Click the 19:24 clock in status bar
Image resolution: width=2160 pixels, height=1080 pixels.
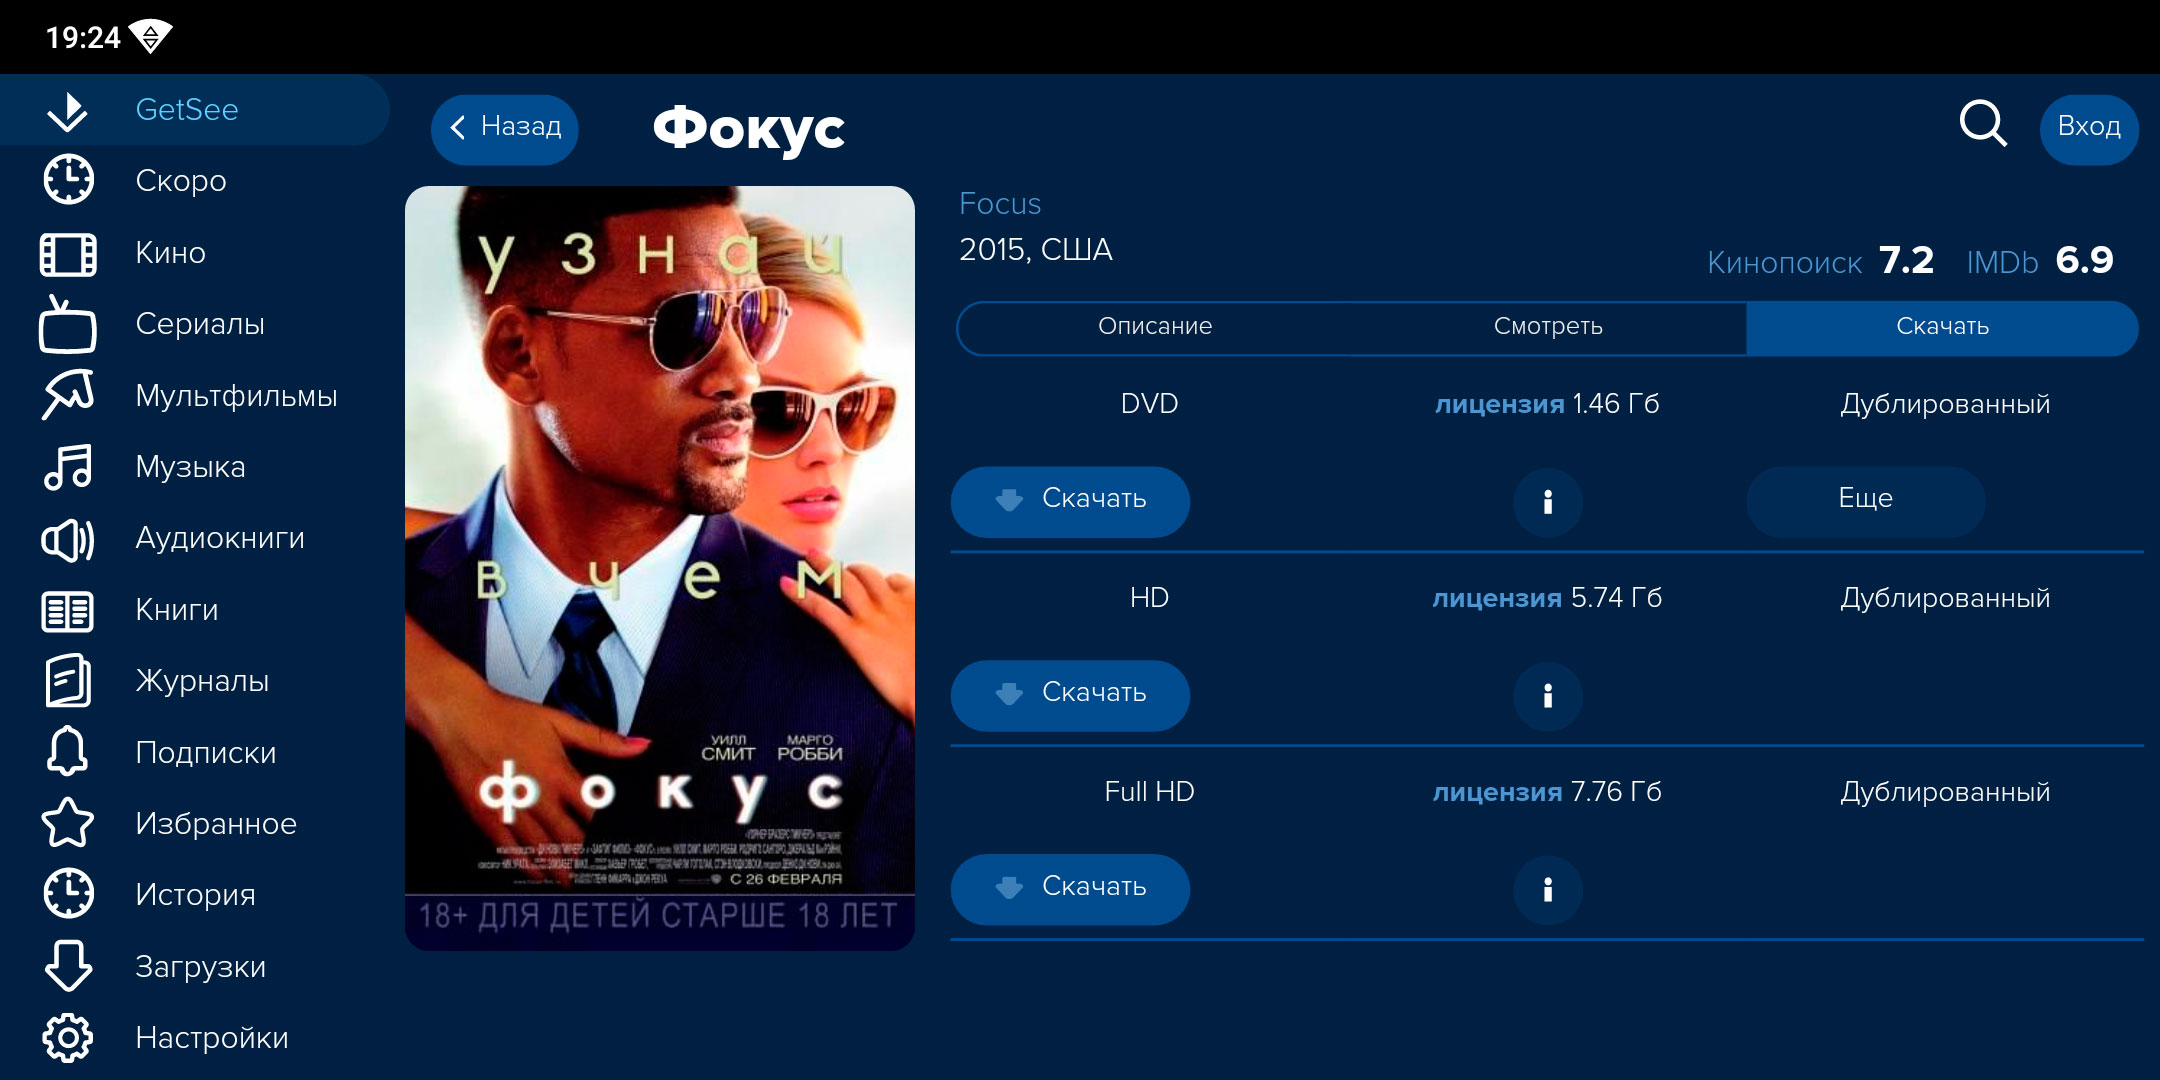(x=83, y=38)
